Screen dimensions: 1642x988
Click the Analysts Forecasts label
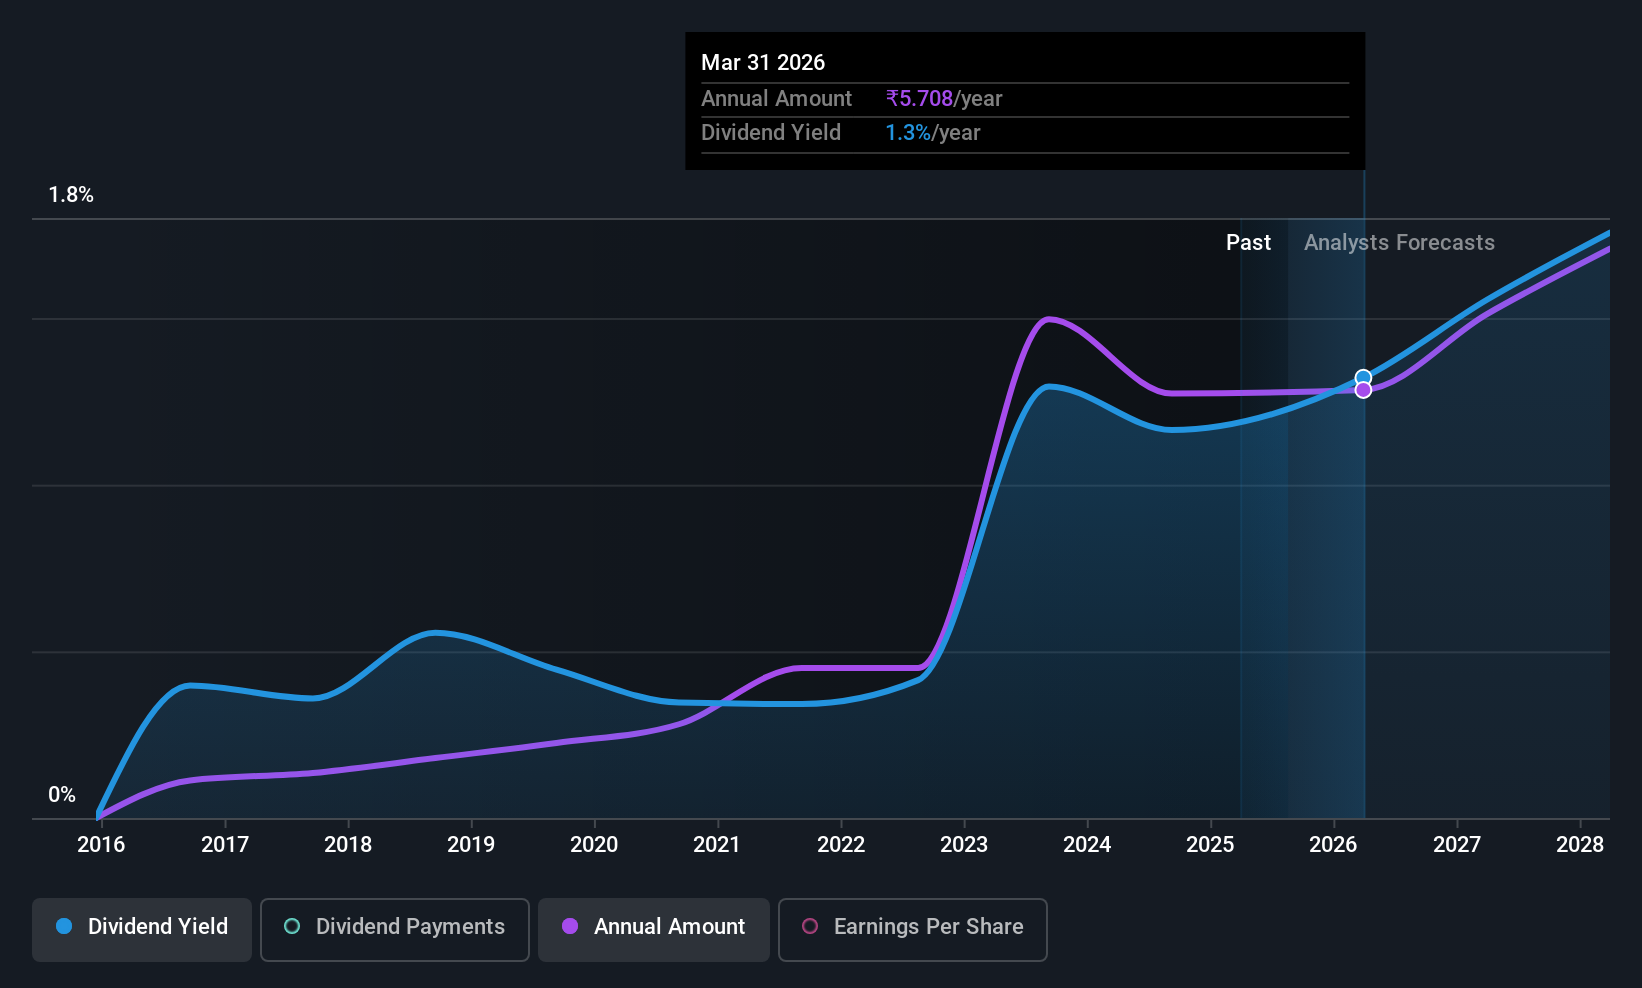[x=1399, y=243]
